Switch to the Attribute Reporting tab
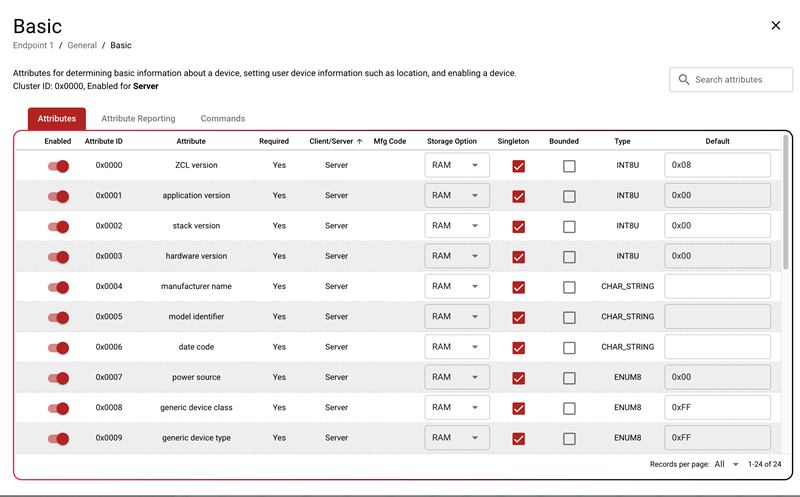 pyautogui.click(x=138, y=119)
